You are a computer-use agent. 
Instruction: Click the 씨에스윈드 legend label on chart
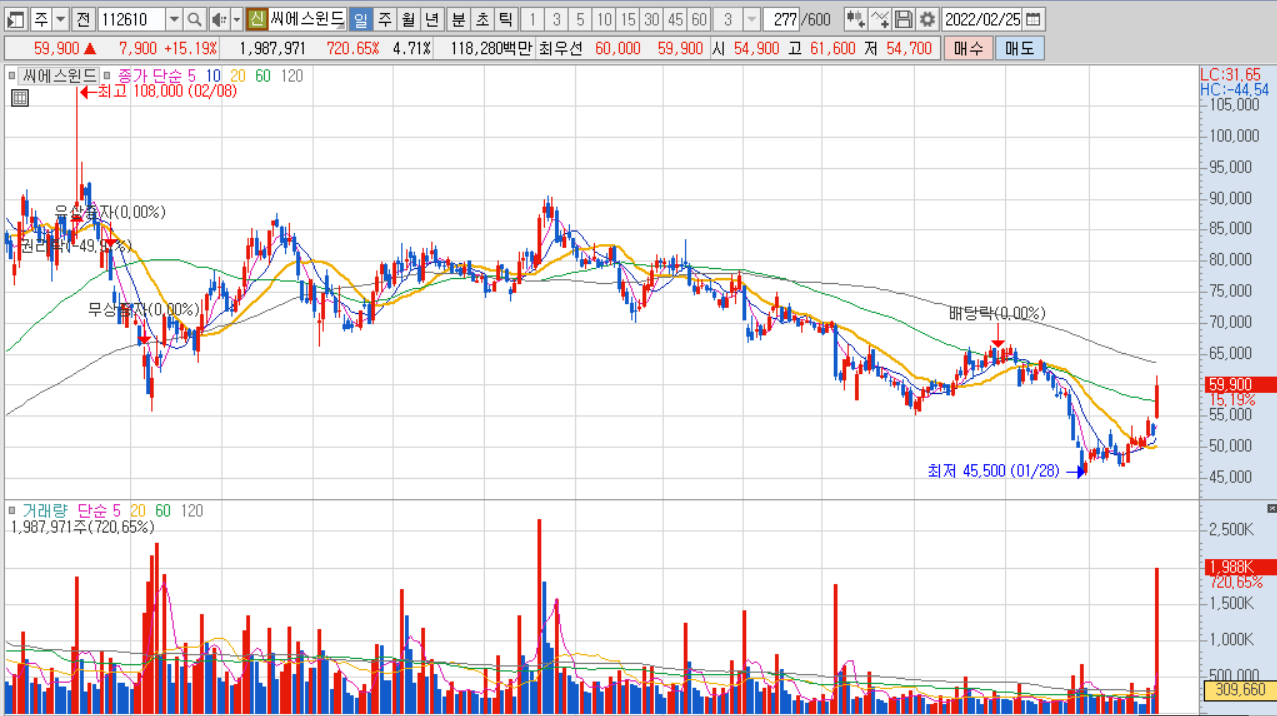coord(59,76)
